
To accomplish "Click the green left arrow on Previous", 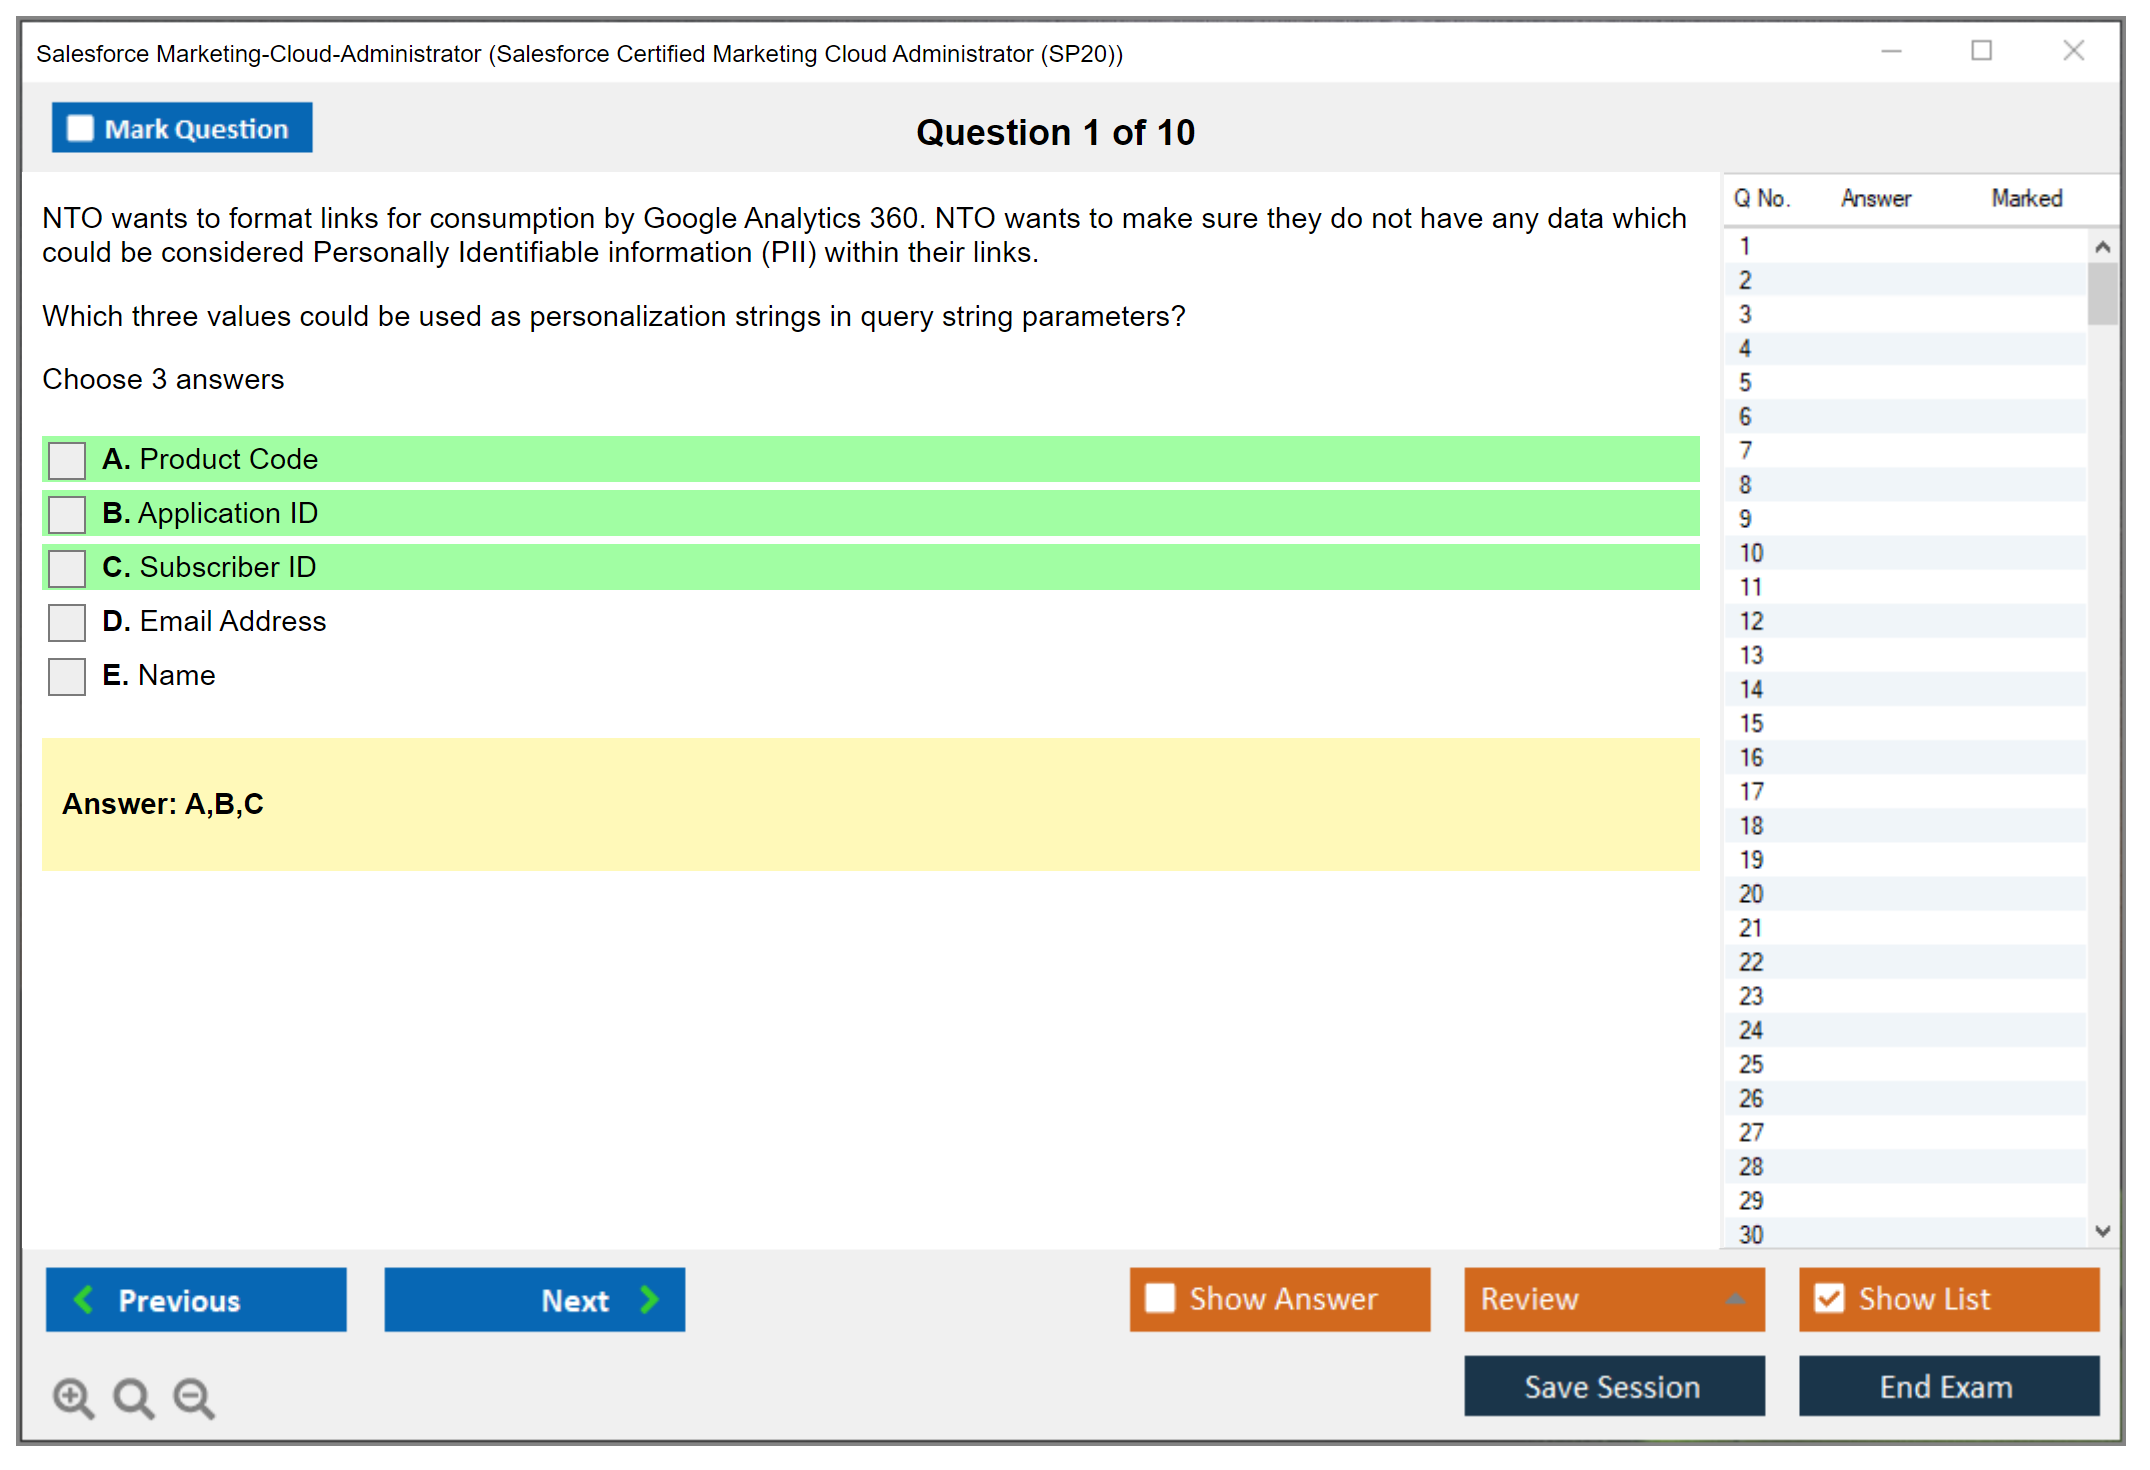I will 84,1299.
